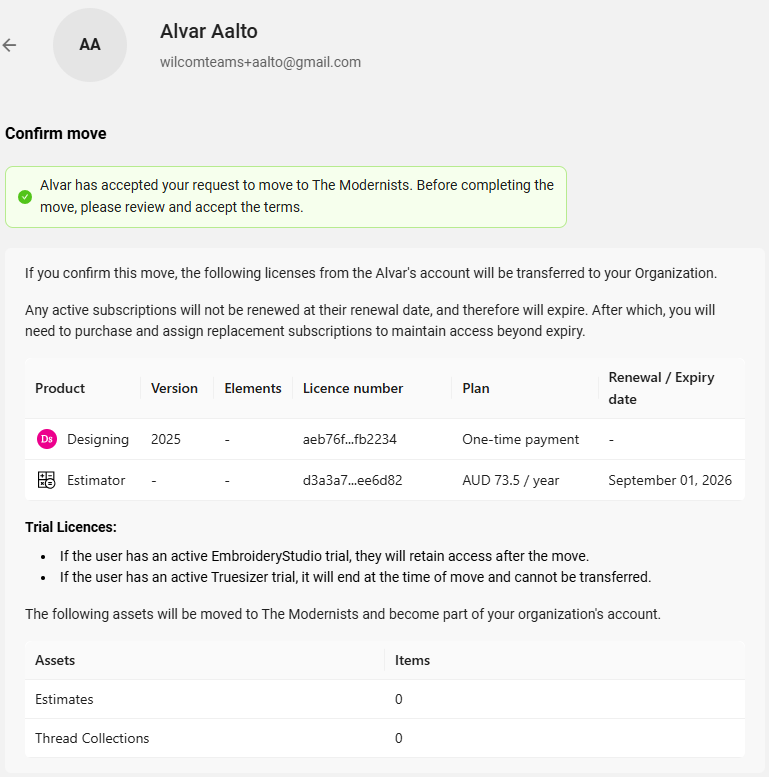
Task: Select licence number aeb76f...fb2234
Action: 349,439
